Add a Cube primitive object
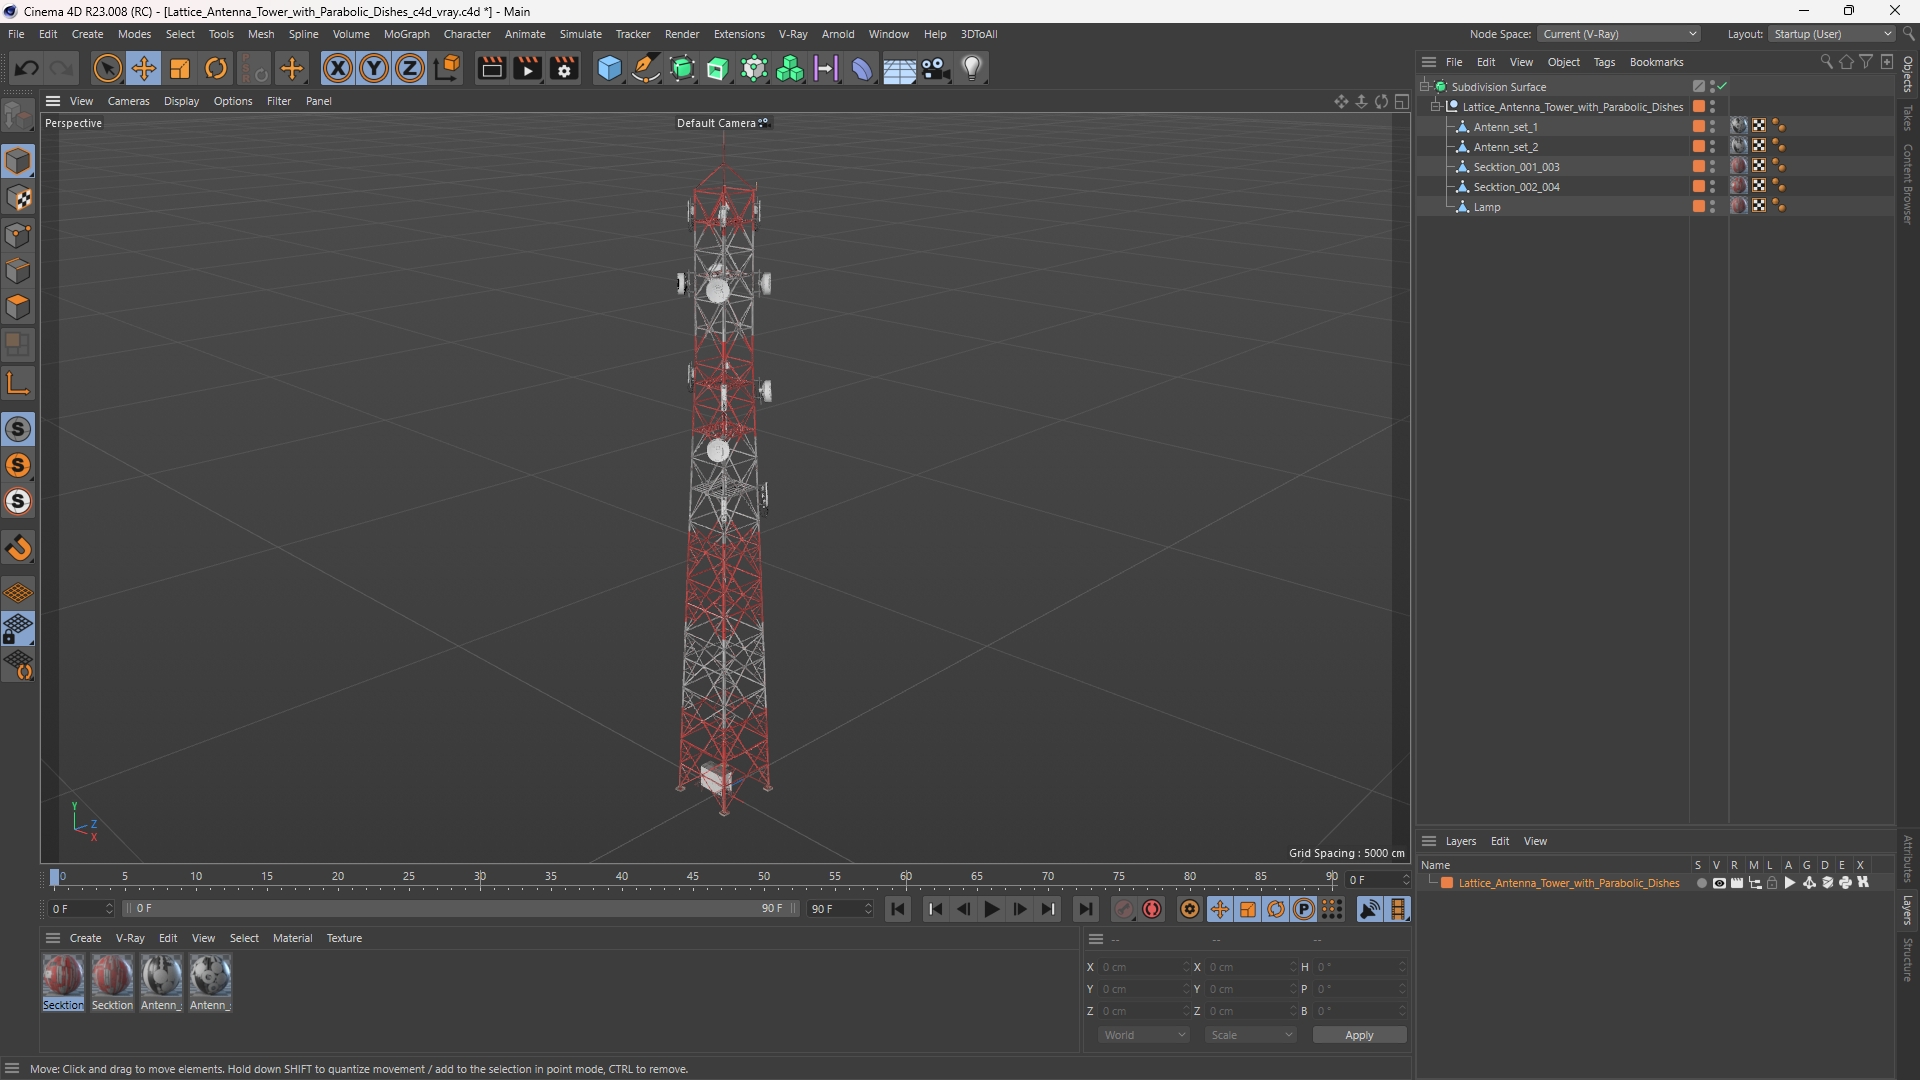Image resolution: width=1920 pixels, height=1080 pixels. click(609, 68)
